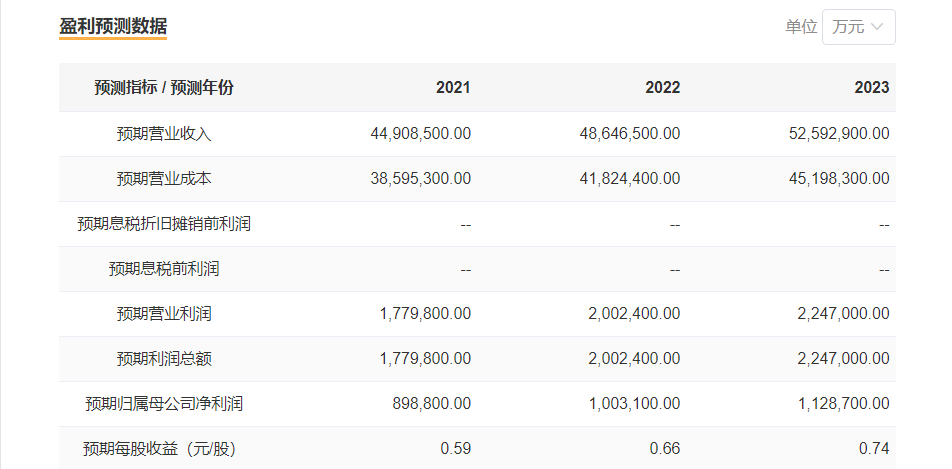Select the 预期息税前利润 row label

pos(164,269)
